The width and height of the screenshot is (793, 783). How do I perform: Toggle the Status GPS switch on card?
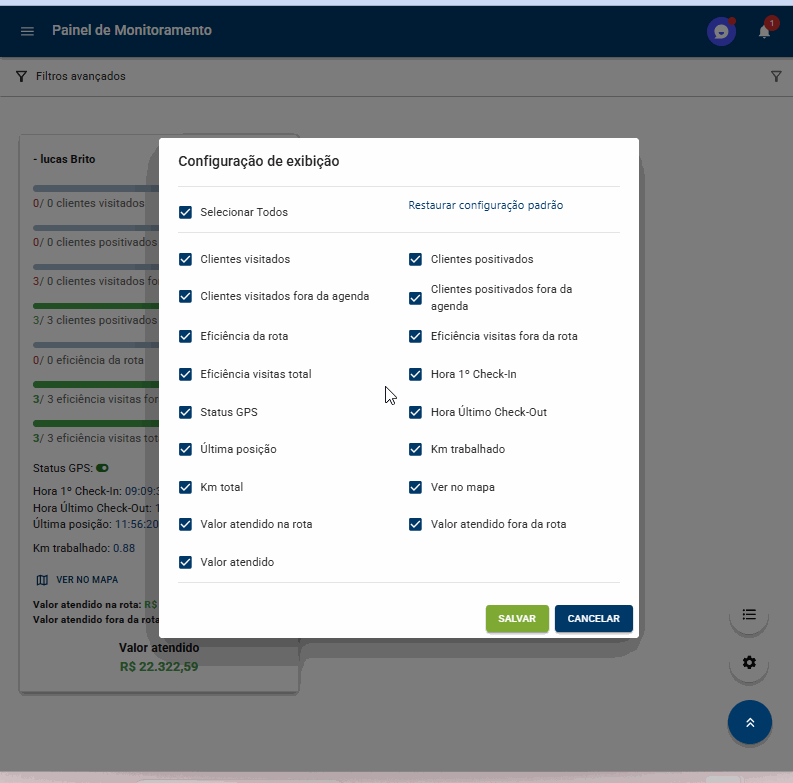[102, 468]
